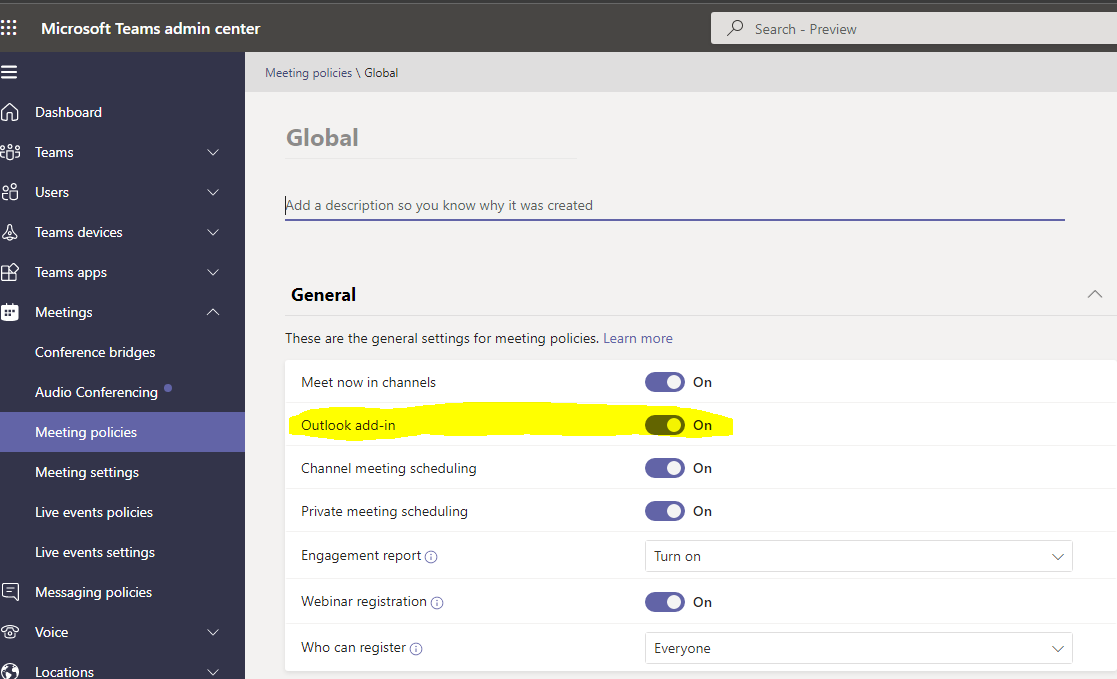Collapse the Meetings section
This screenshot has width=1117, height=679.
[212, 311]
